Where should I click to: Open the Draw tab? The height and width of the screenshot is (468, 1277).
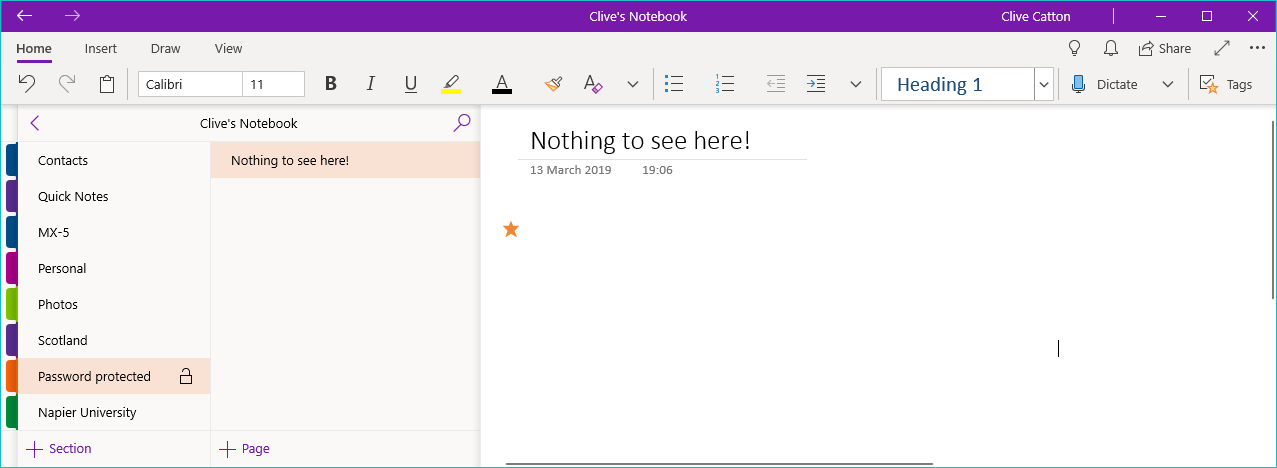click(x=166, y=48)
